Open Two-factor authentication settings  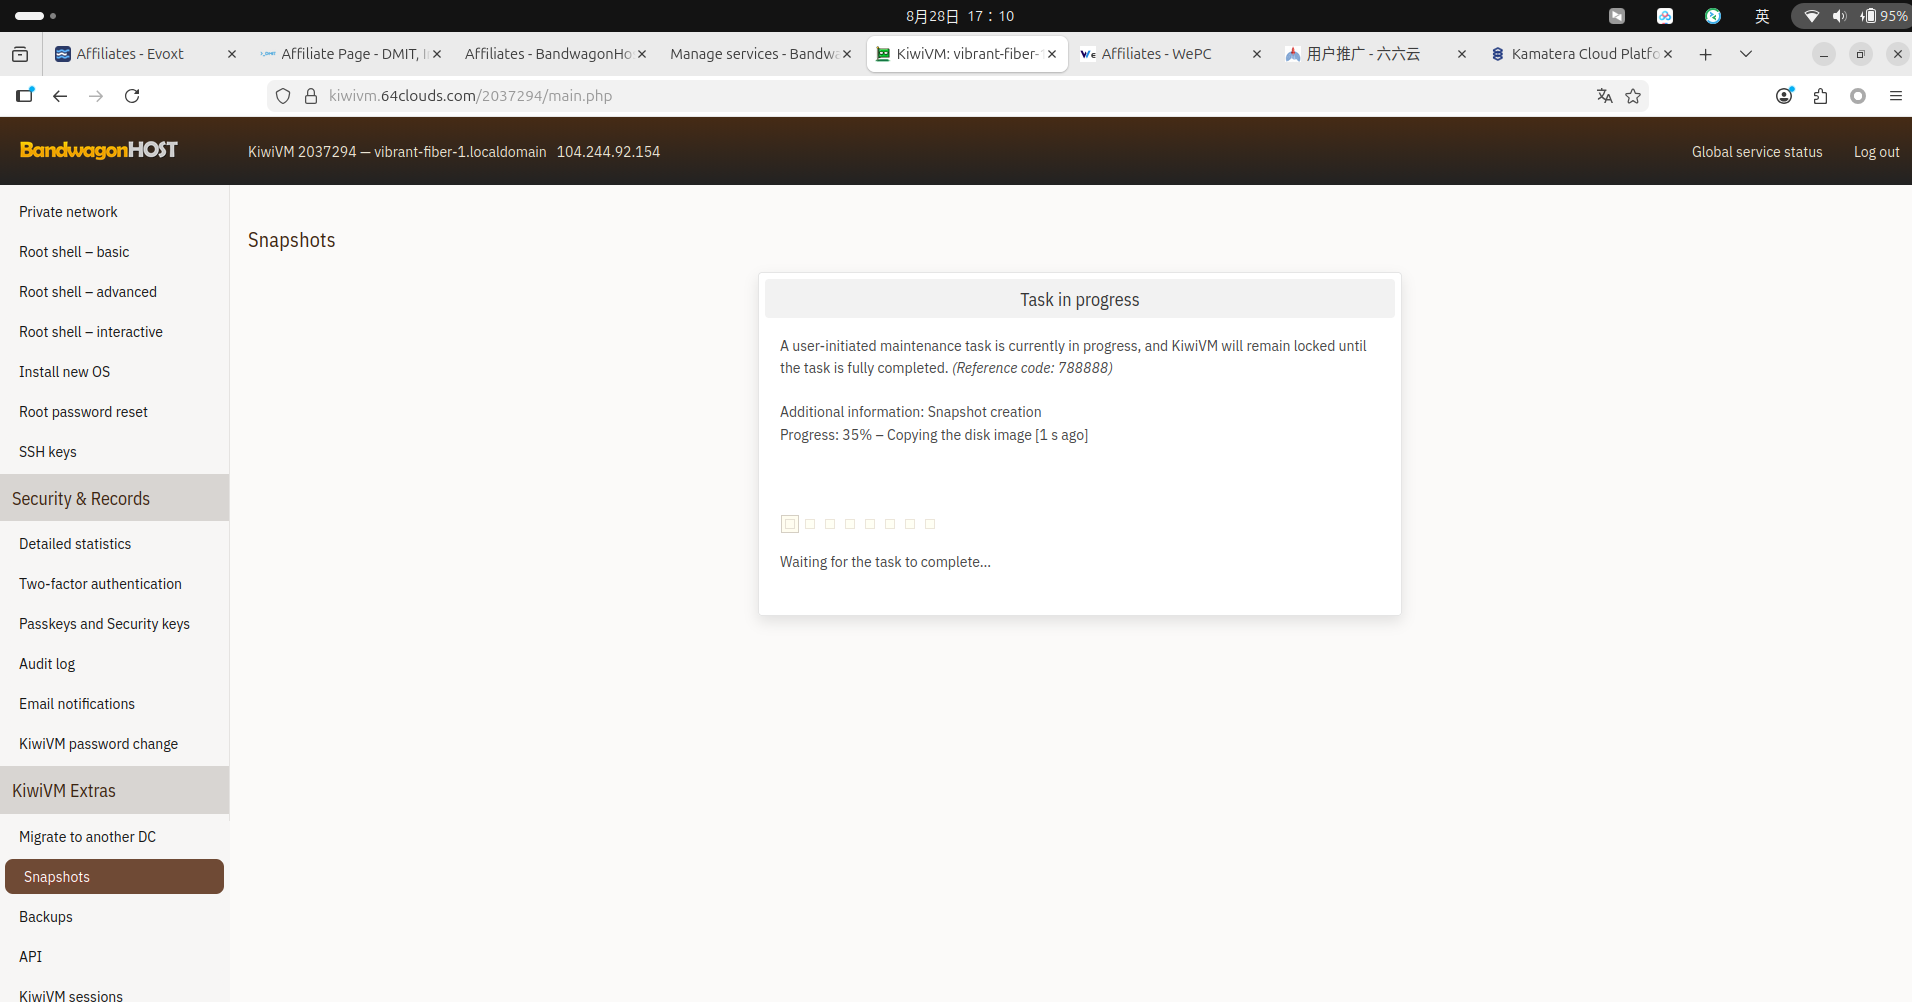100,584
